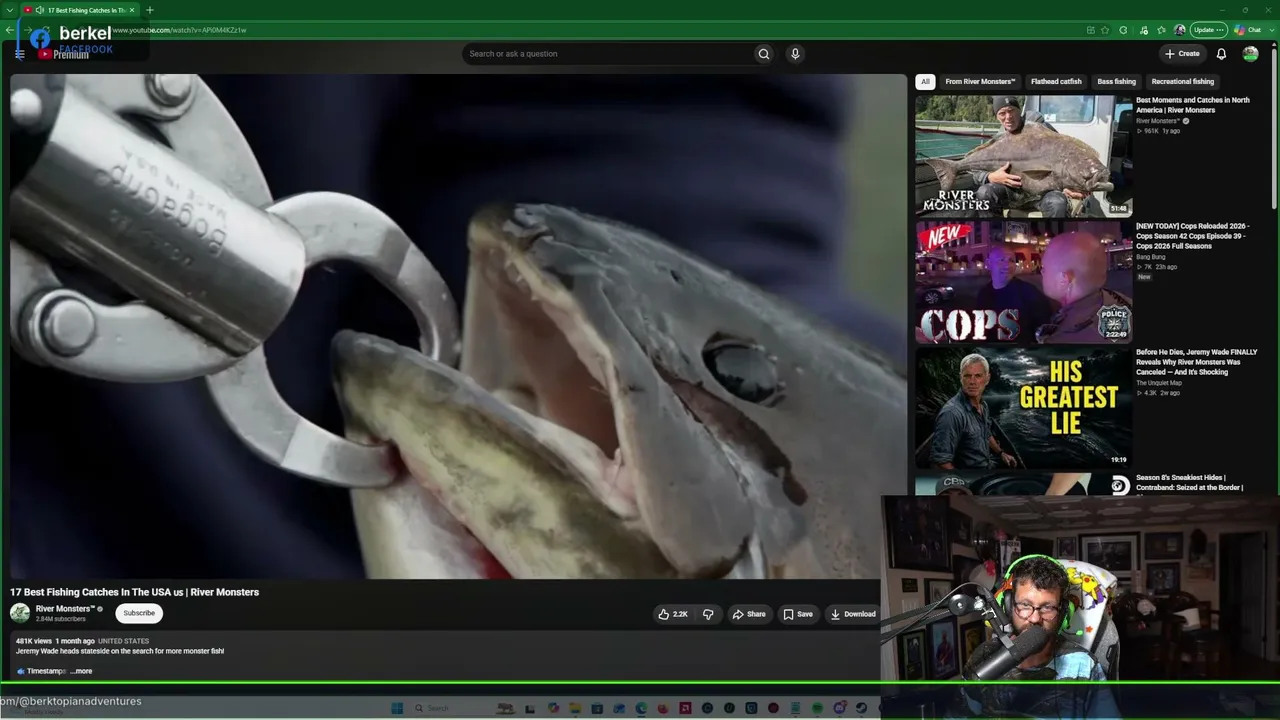Click the Bang Bung channel name
Screen dimensions: 1280x720
tap(1151, 257)
